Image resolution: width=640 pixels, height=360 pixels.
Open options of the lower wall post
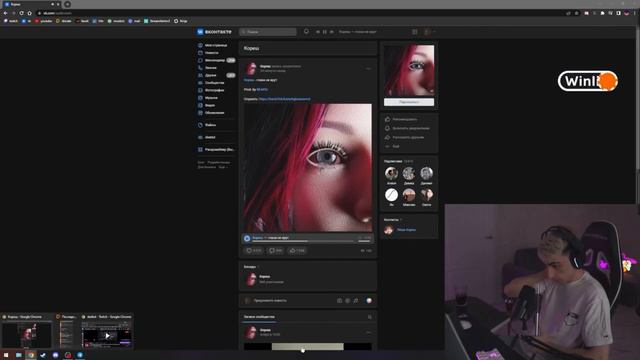368,332
